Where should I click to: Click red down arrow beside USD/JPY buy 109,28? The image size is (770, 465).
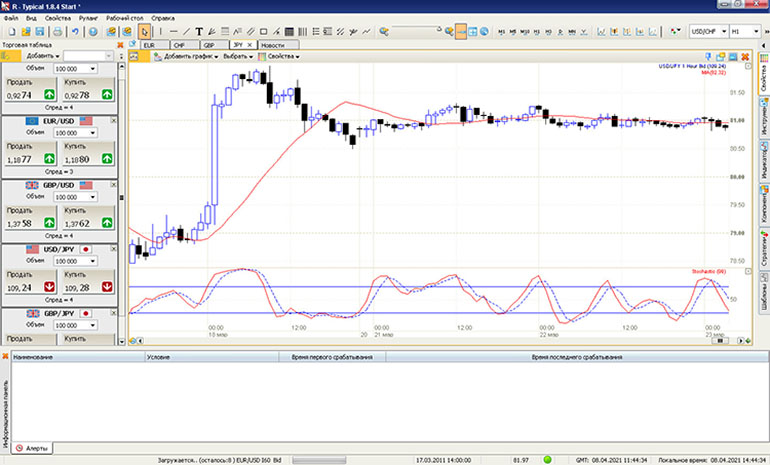[107, 287]
